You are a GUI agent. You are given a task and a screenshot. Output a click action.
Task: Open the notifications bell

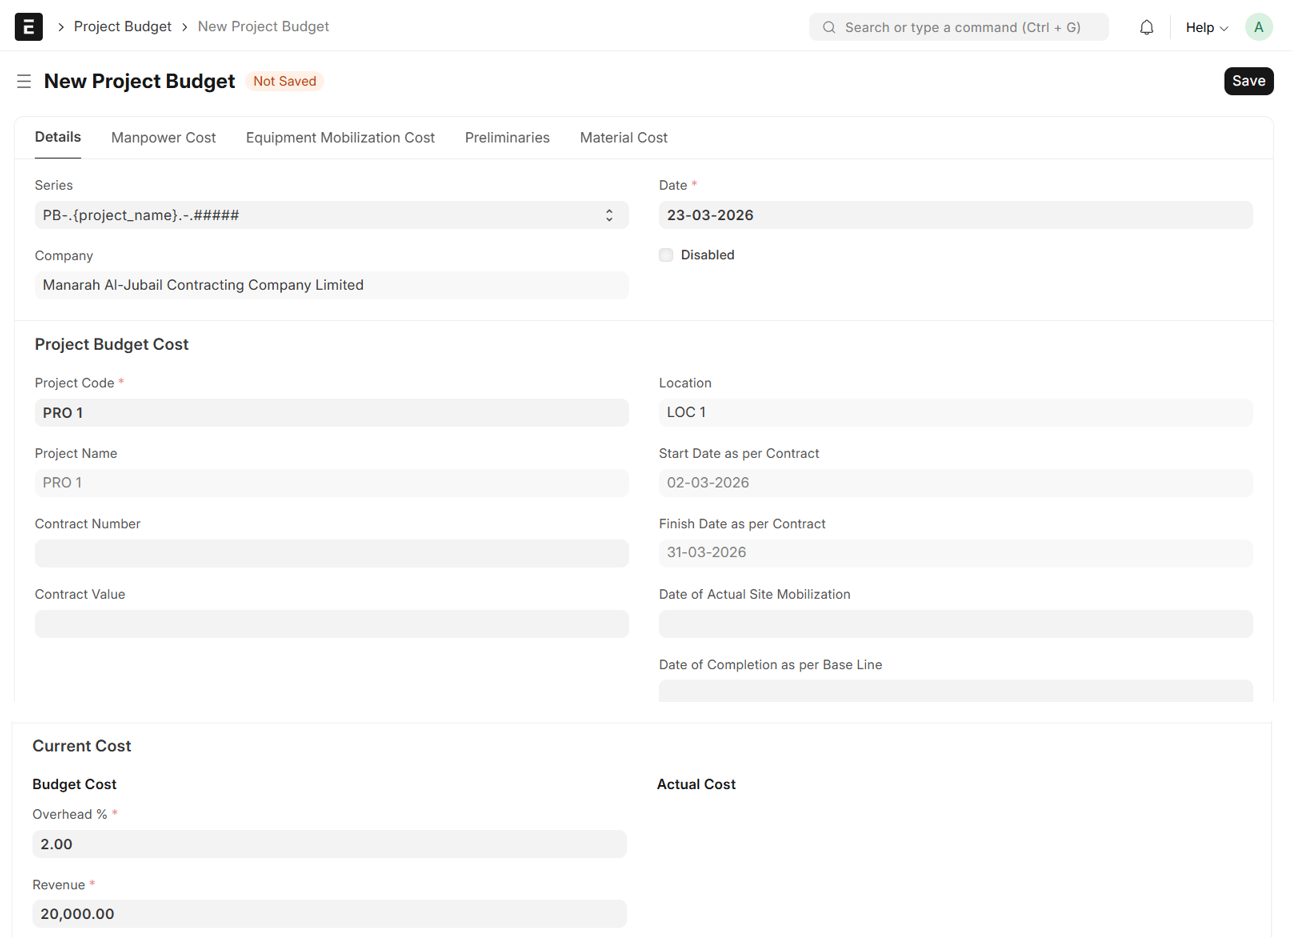click(x=1146, y=28)
